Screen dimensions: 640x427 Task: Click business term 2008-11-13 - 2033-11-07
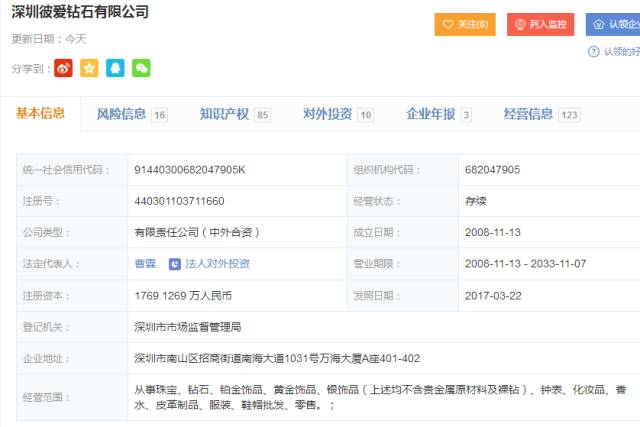click(x=525, y=264)
